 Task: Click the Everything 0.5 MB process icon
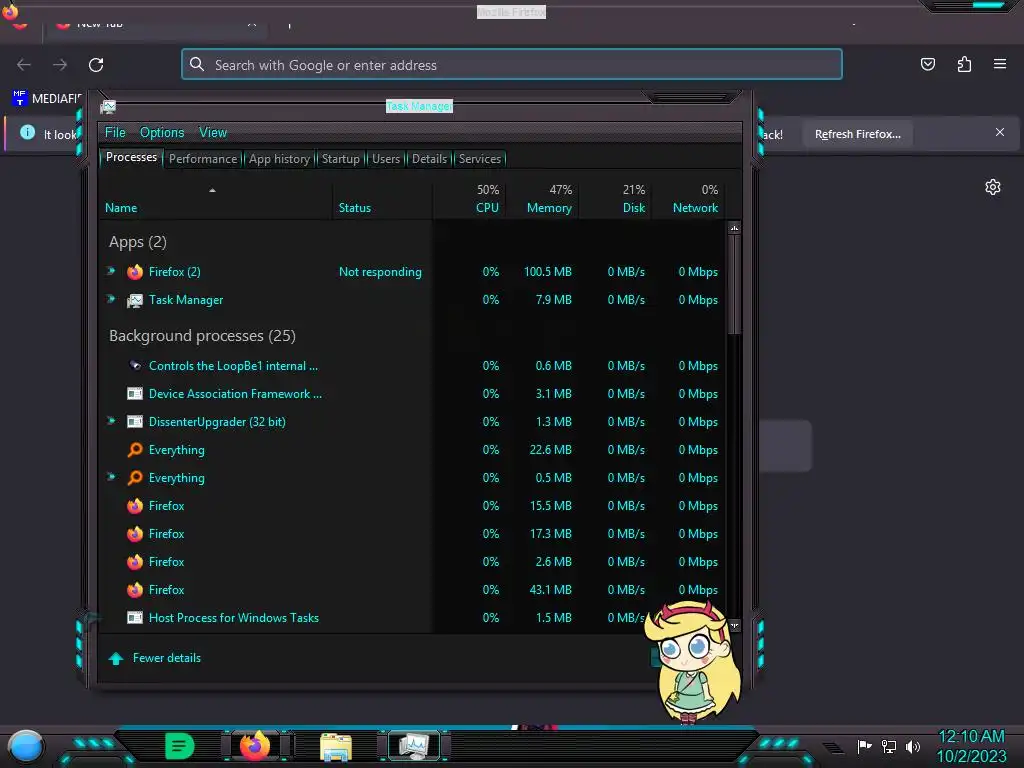[135, 478]
